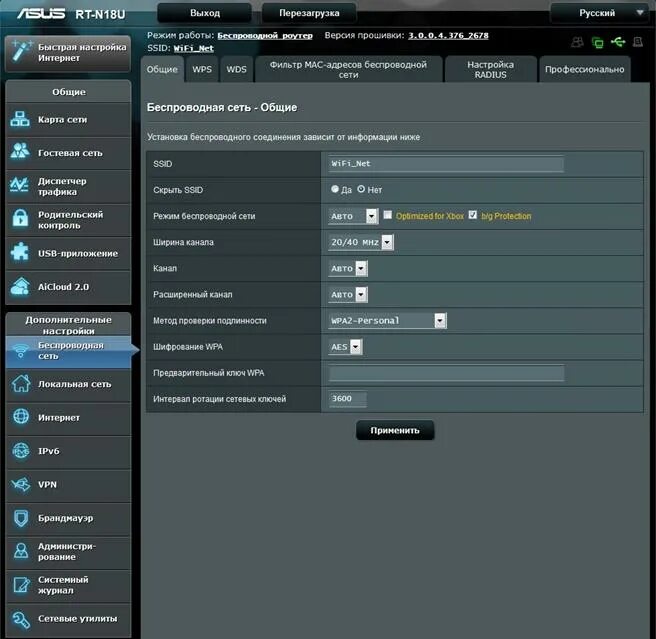Viewport: 656px width, 639px height.
Task: Click the System Log (Системный журнал) icon
Action: pos(21,585)
